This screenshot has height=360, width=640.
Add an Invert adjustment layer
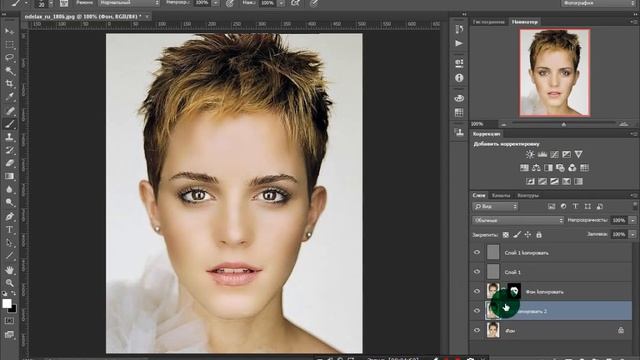[x=530, y=181]
